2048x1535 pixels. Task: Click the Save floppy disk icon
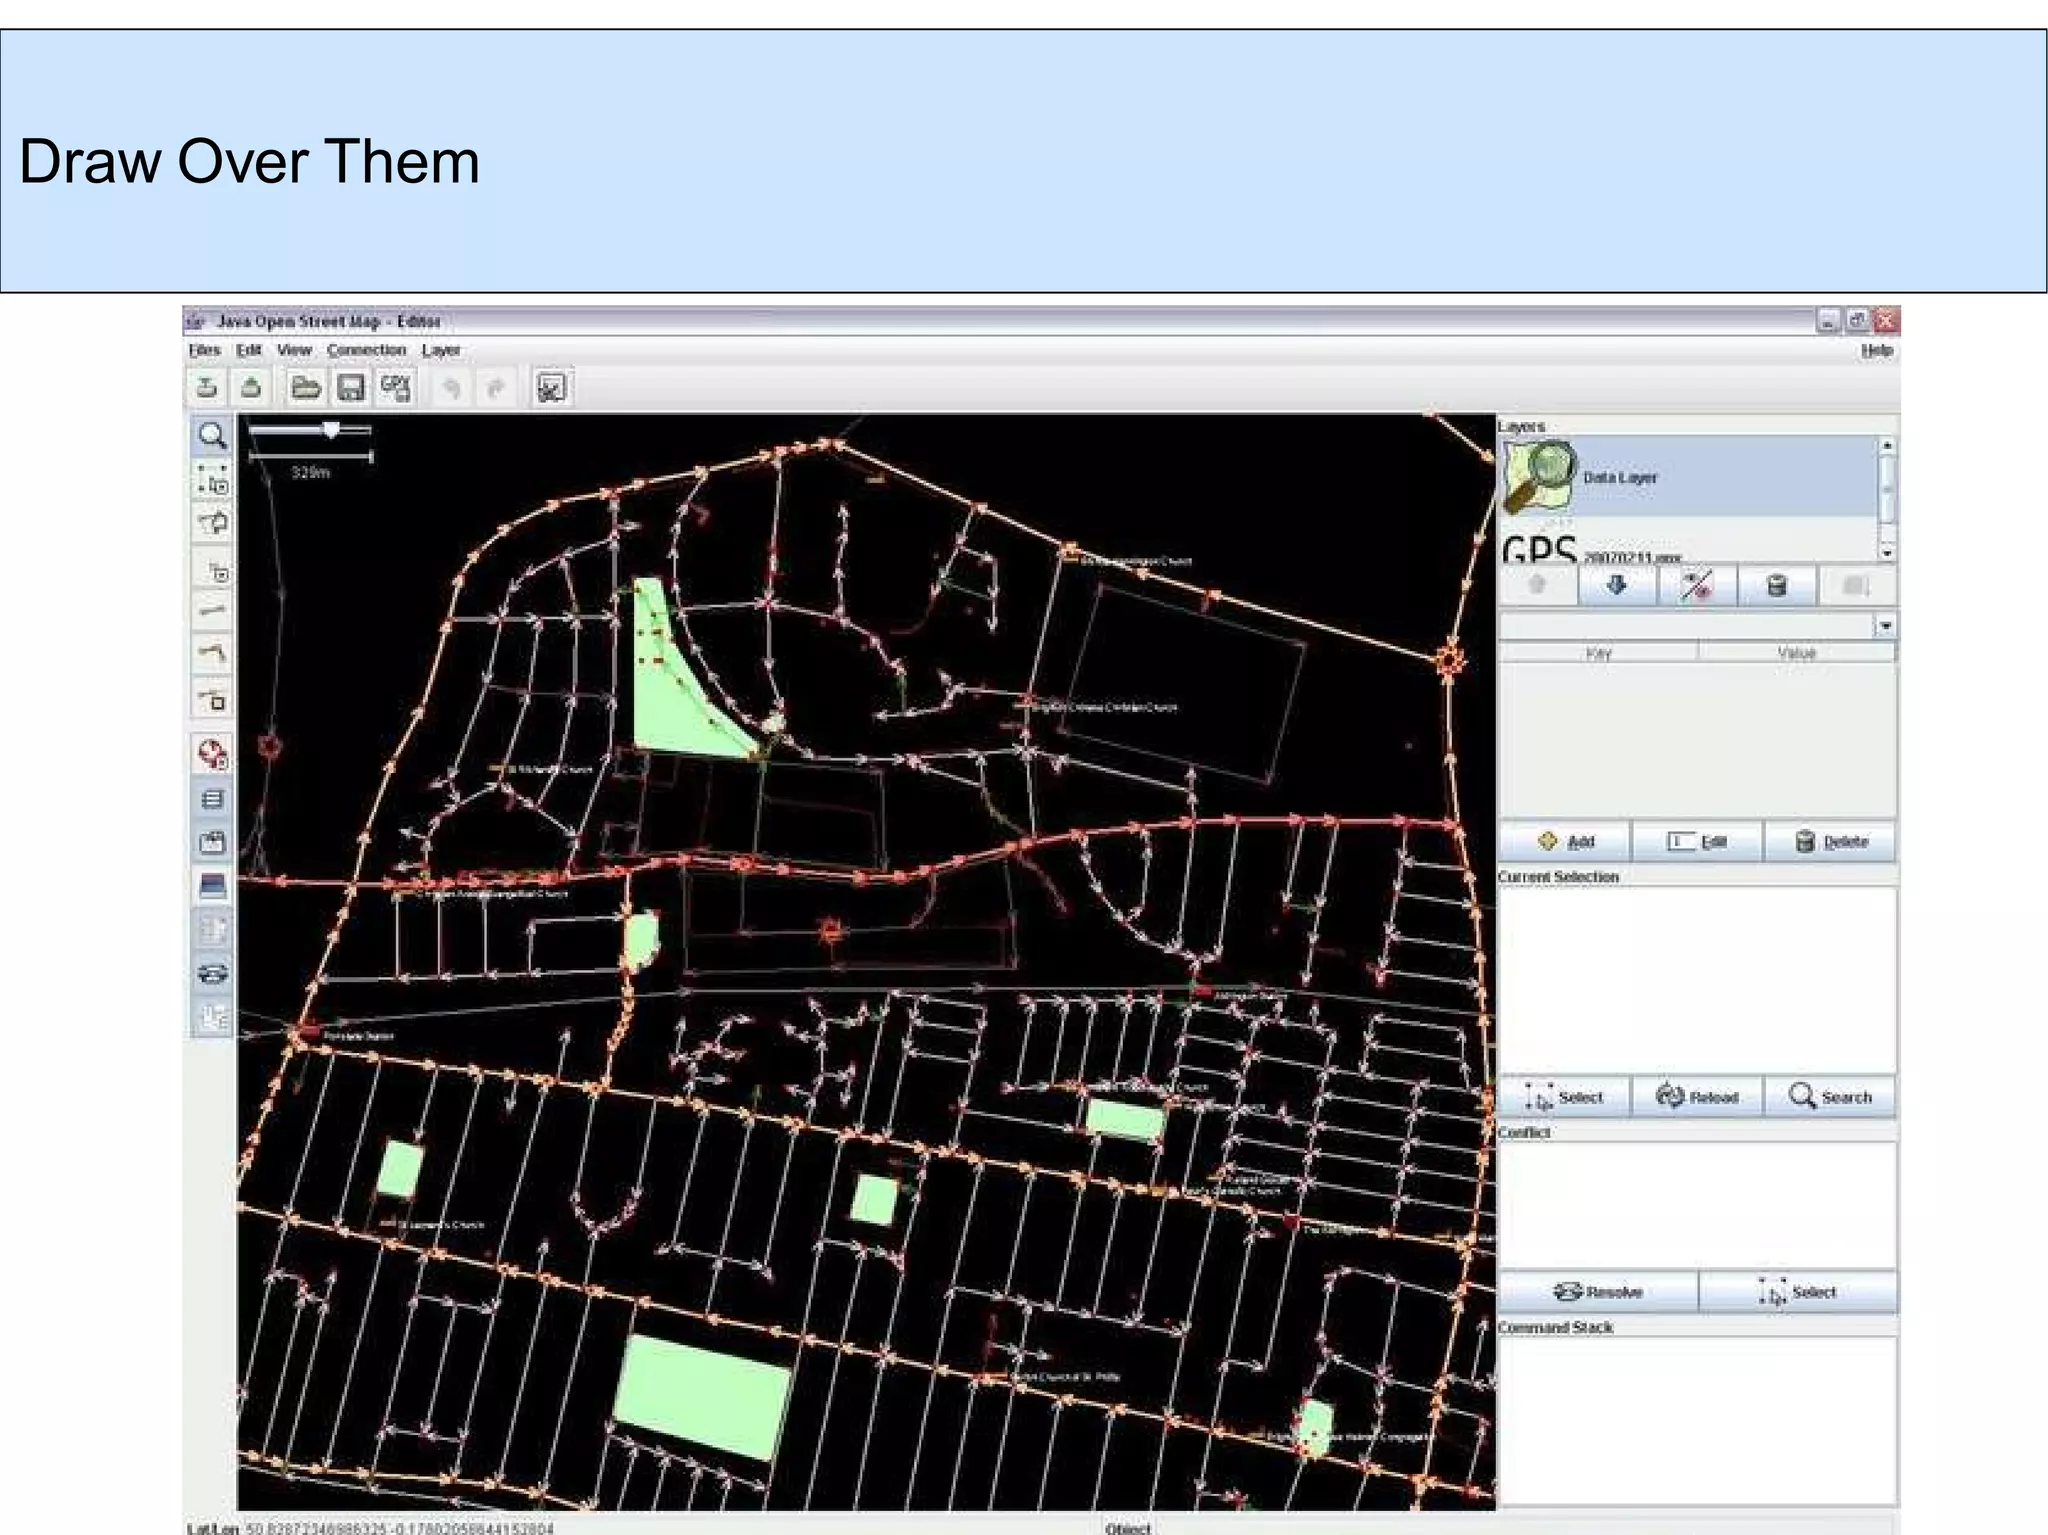coord(350,388)
